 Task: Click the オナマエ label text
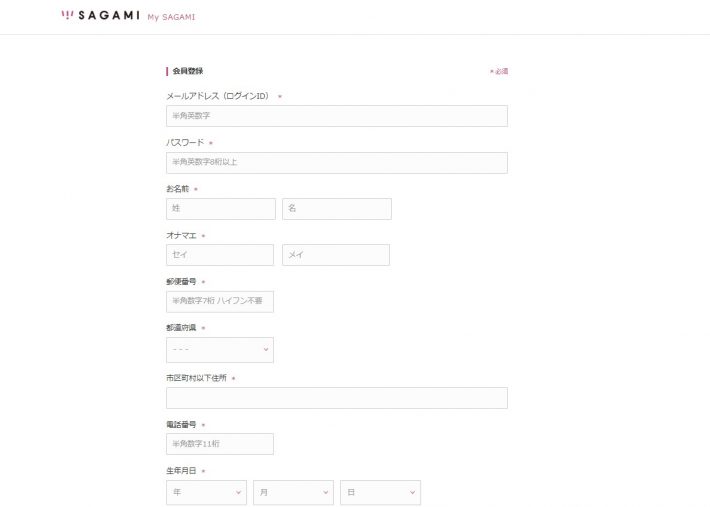[x=181, y=236]
